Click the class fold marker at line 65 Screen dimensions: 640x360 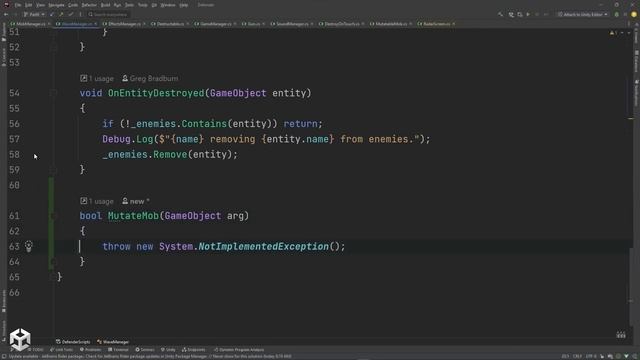(53, 277)
